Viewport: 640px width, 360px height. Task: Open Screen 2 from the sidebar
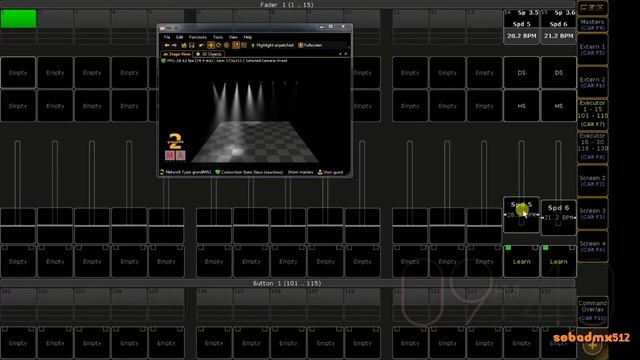click(x=592, y=181)
